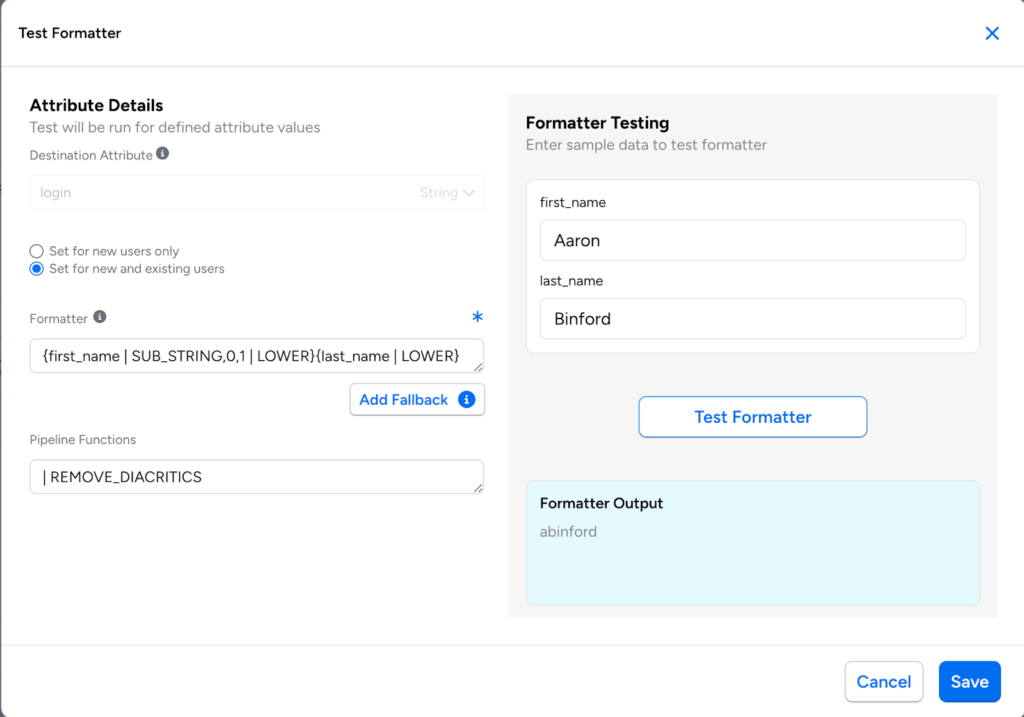This screenshot has height=717, width=1024.
Task: Edit the last_name sample input
Action: (x=752, y=319)
